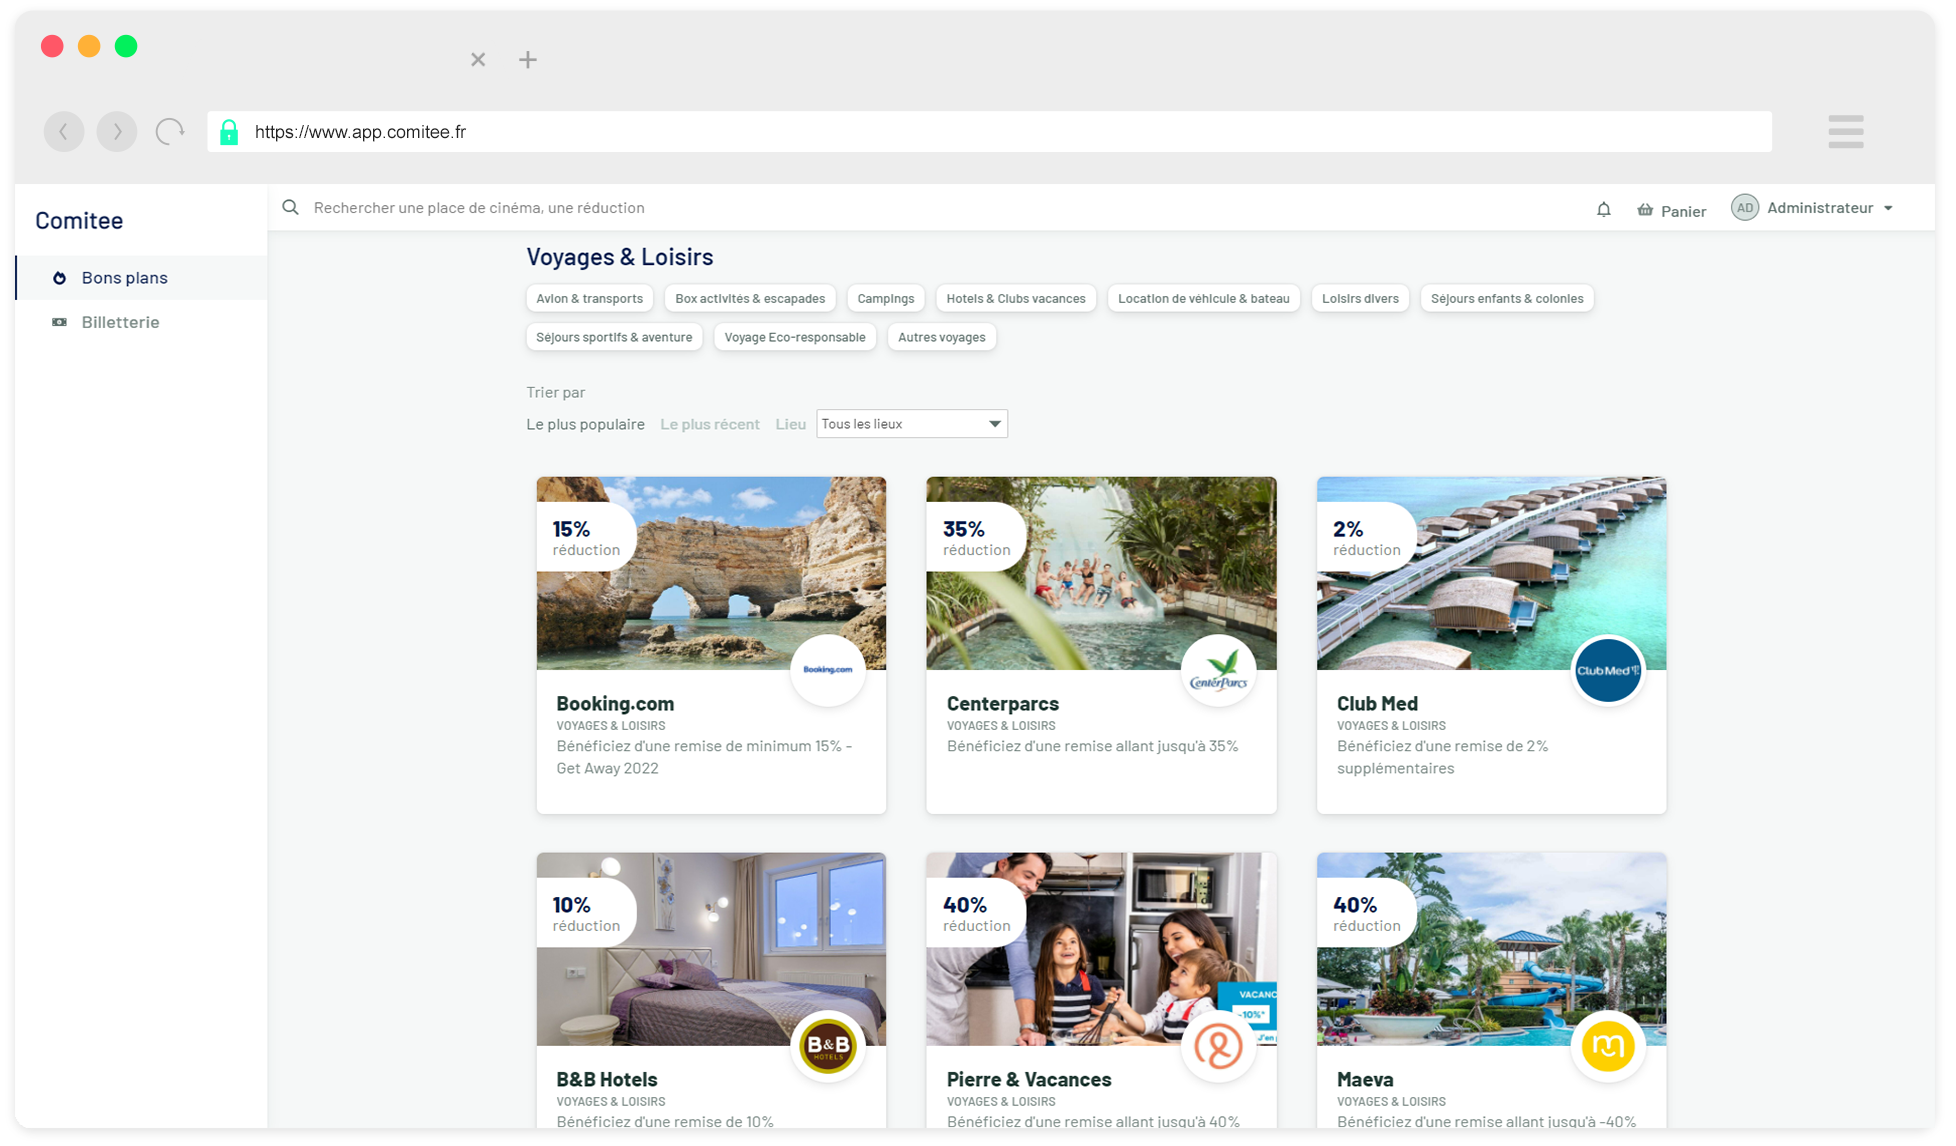
Task: Click the notification bell icon
Action: coord(1603,209)
